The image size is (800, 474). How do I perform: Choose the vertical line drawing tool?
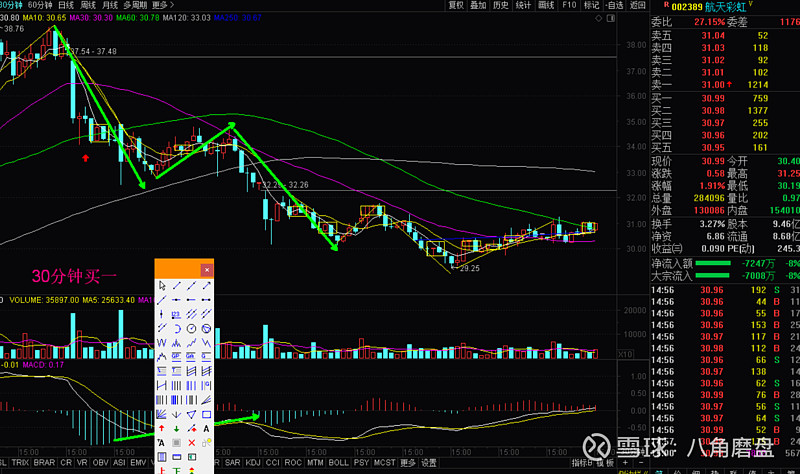(162, 314)
